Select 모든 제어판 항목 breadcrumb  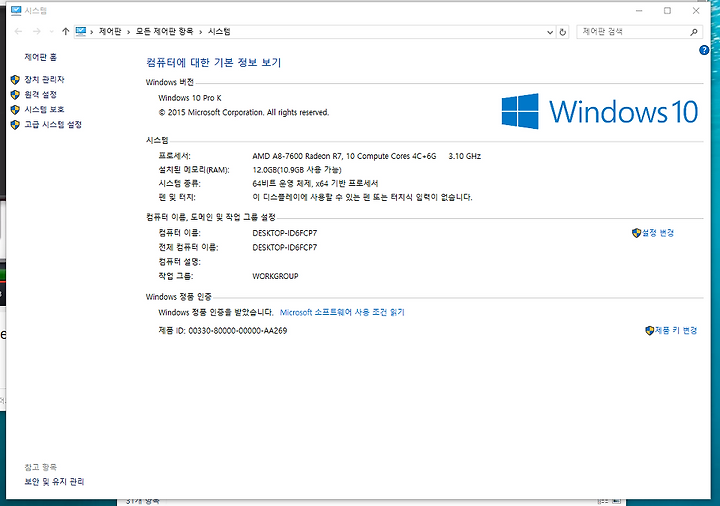pyautogui.click(x=164, y=31)
